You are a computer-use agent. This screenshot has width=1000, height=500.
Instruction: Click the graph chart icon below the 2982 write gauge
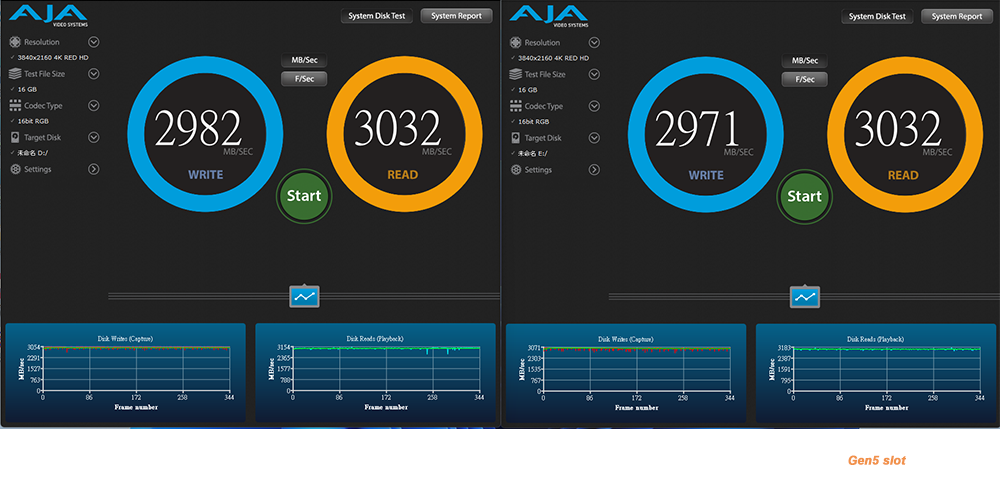coord(304,296)
